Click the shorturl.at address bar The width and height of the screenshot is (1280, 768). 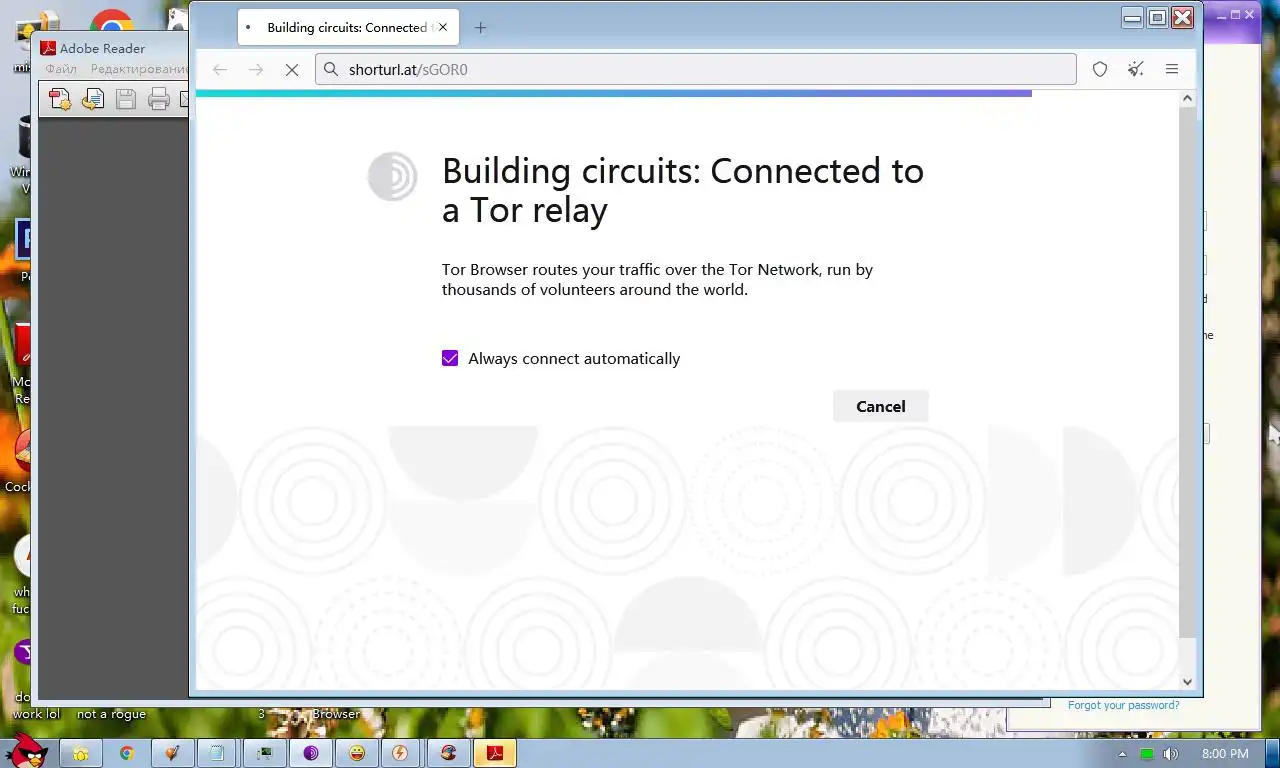696,69
